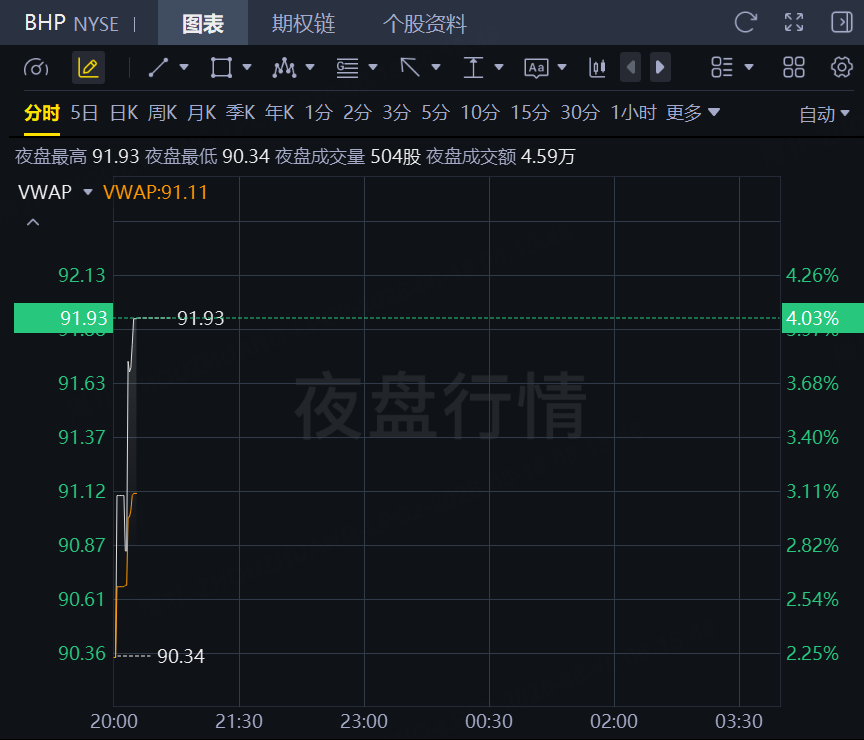Select the price range measure tool
This screenshot has width=864, height=740.
pos(473,67)
